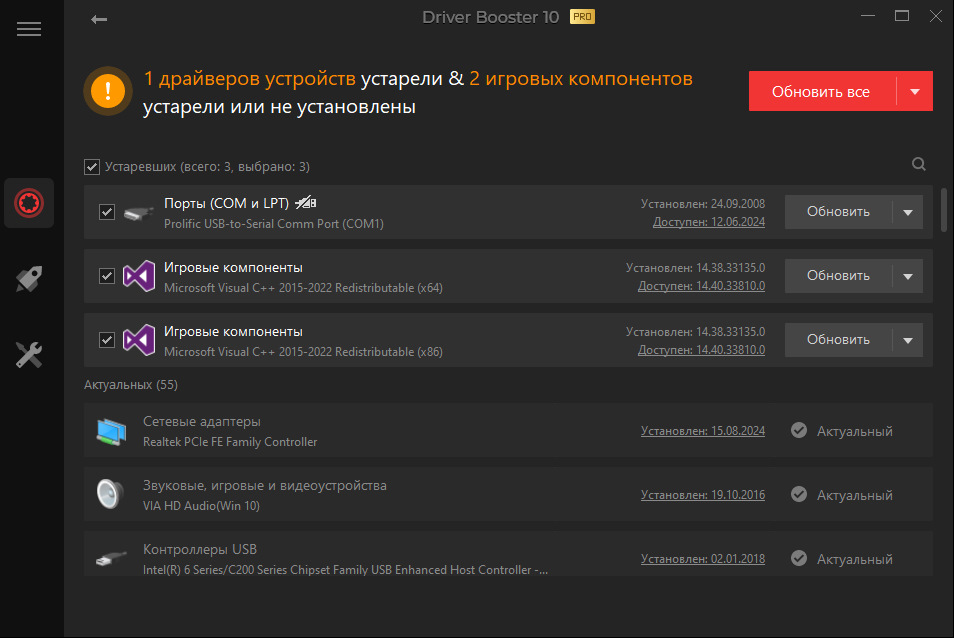Viewport: 954px width, 638px height.
Task: Open the Установлен: 19.10.2016 link
Action: (x=703, y=494)
